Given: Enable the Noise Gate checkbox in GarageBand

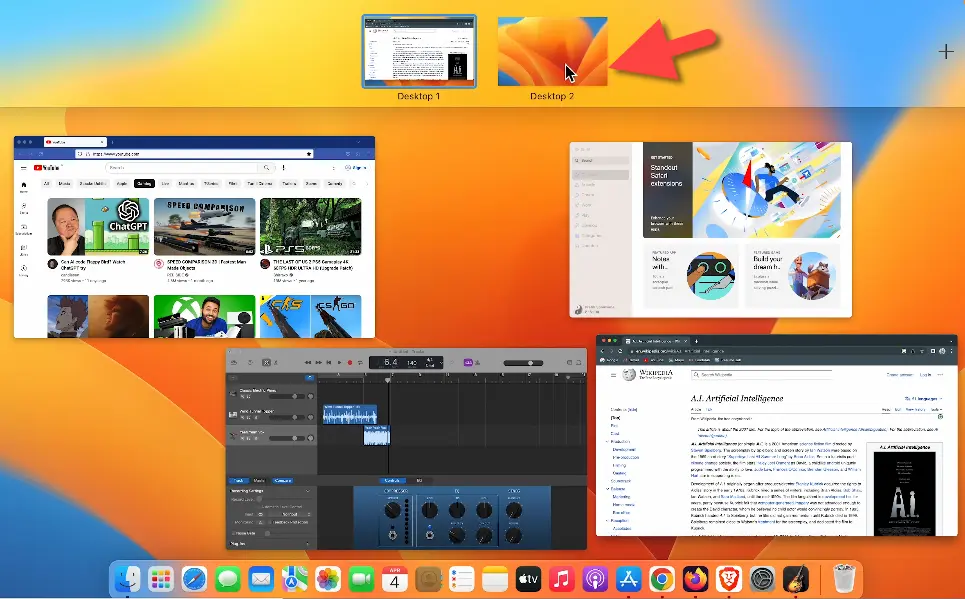Looking at the screenshot, I should pyautogui.click(x=233, y=533).
